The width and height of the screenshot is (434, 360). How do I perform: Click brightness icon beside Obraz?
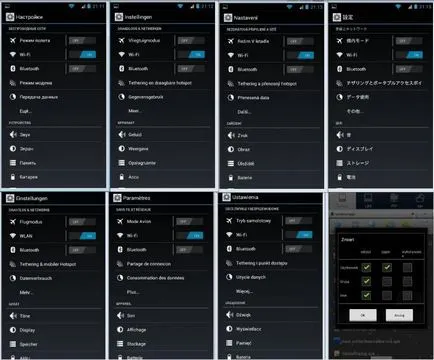[x=231, y=149]
